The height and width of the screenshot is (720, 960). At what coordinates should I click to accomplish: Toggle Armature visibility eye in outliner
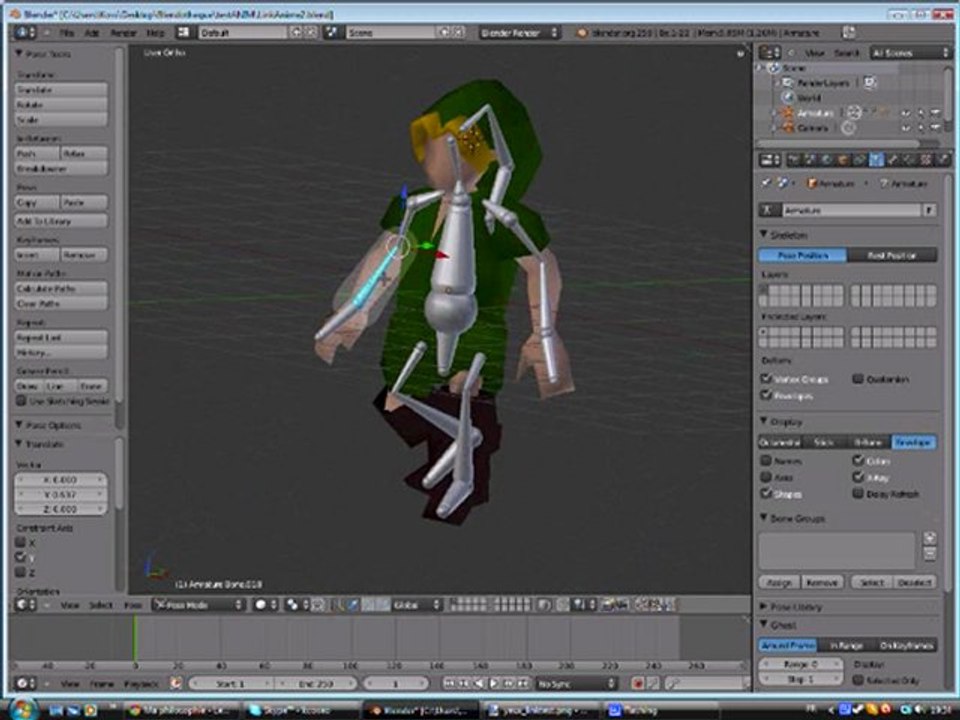[x=906, y=113]
